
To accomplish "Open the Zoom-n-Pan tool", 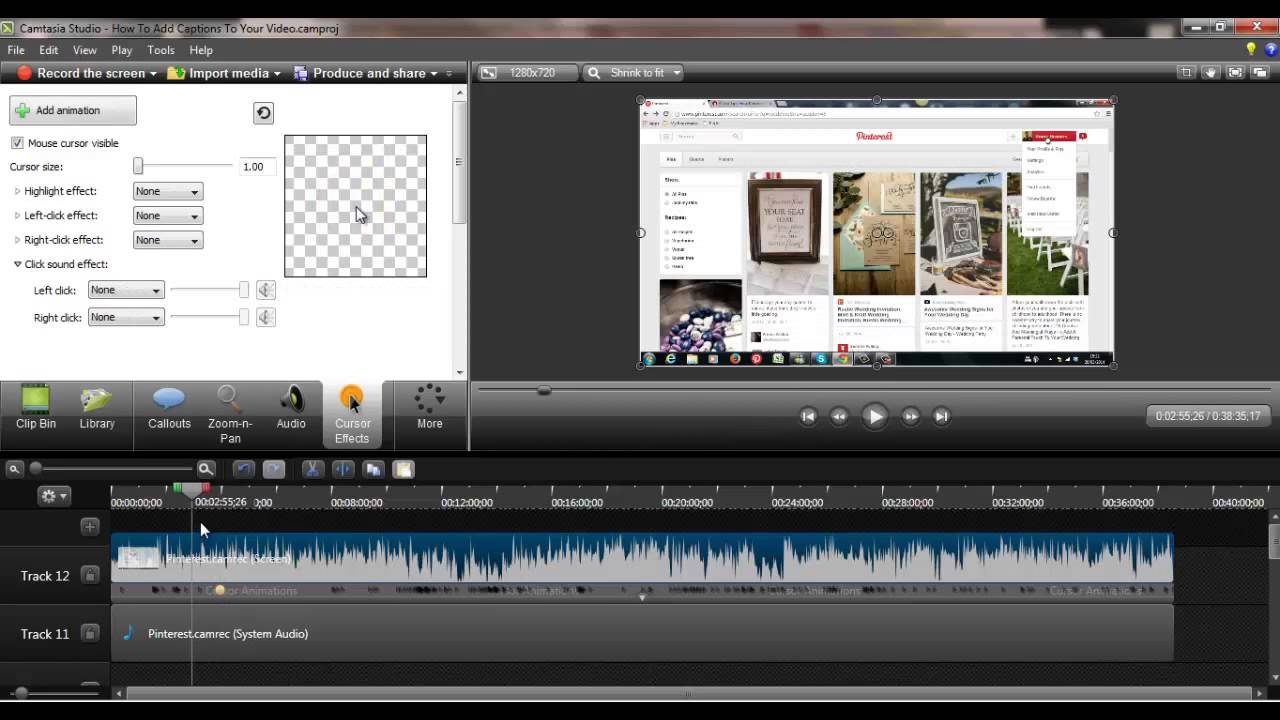I will click(230, 414).
